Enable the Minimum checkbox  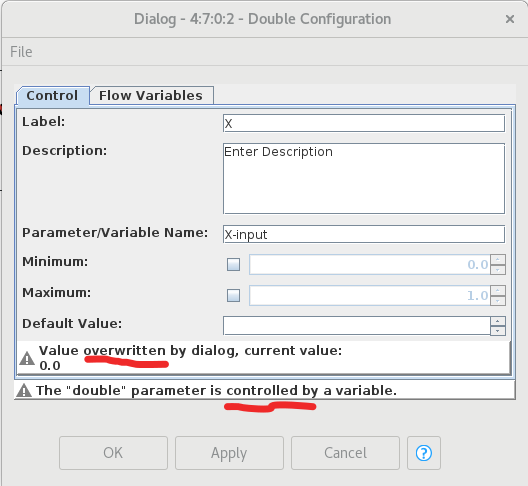[233, 264]
